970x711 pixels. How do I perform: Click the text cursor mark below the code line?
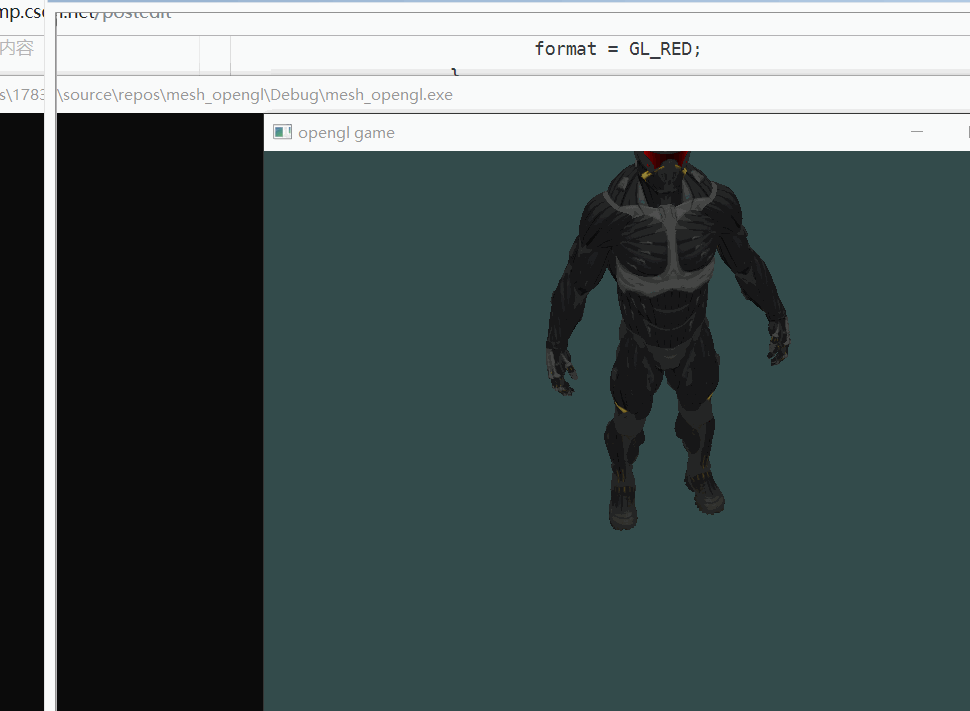454,73
